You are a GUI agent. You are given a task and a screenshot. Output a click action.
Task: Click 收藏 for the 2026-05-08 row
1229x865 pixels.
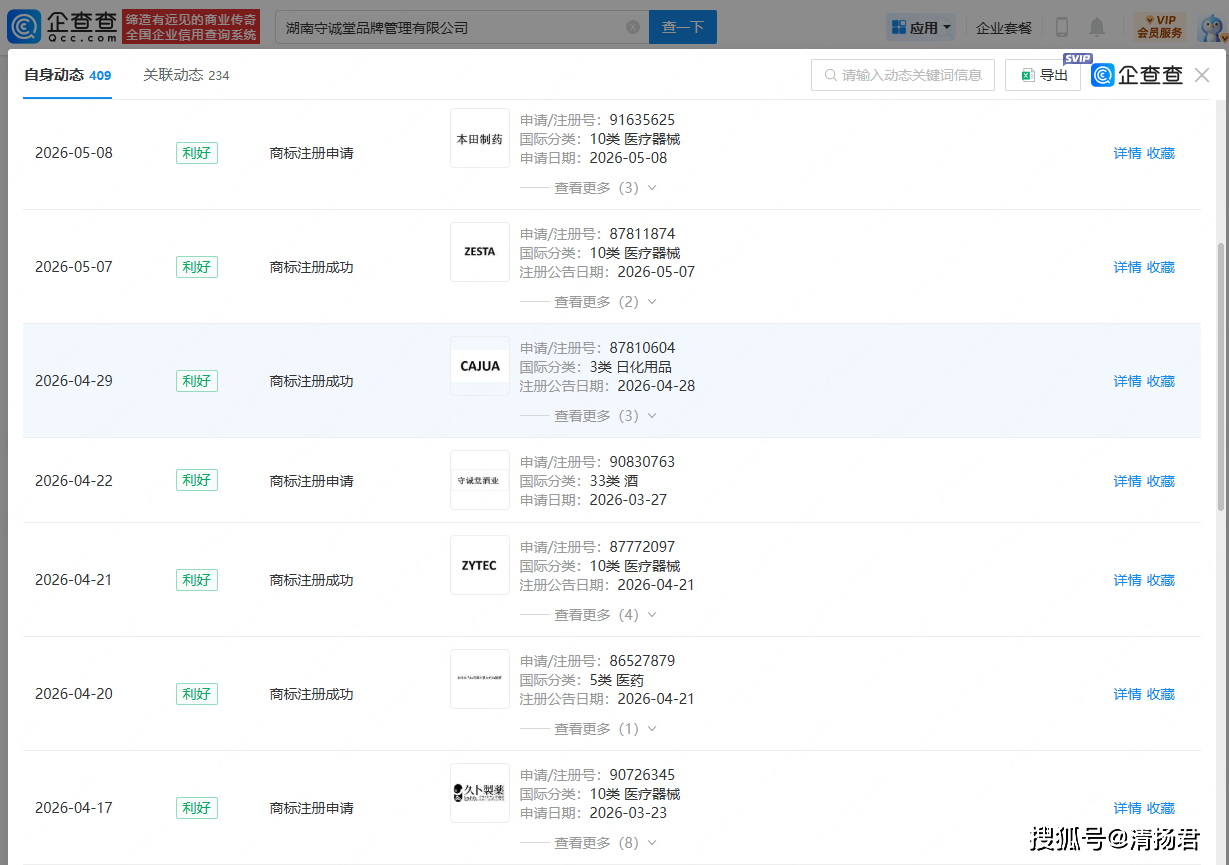[1161, 153]
